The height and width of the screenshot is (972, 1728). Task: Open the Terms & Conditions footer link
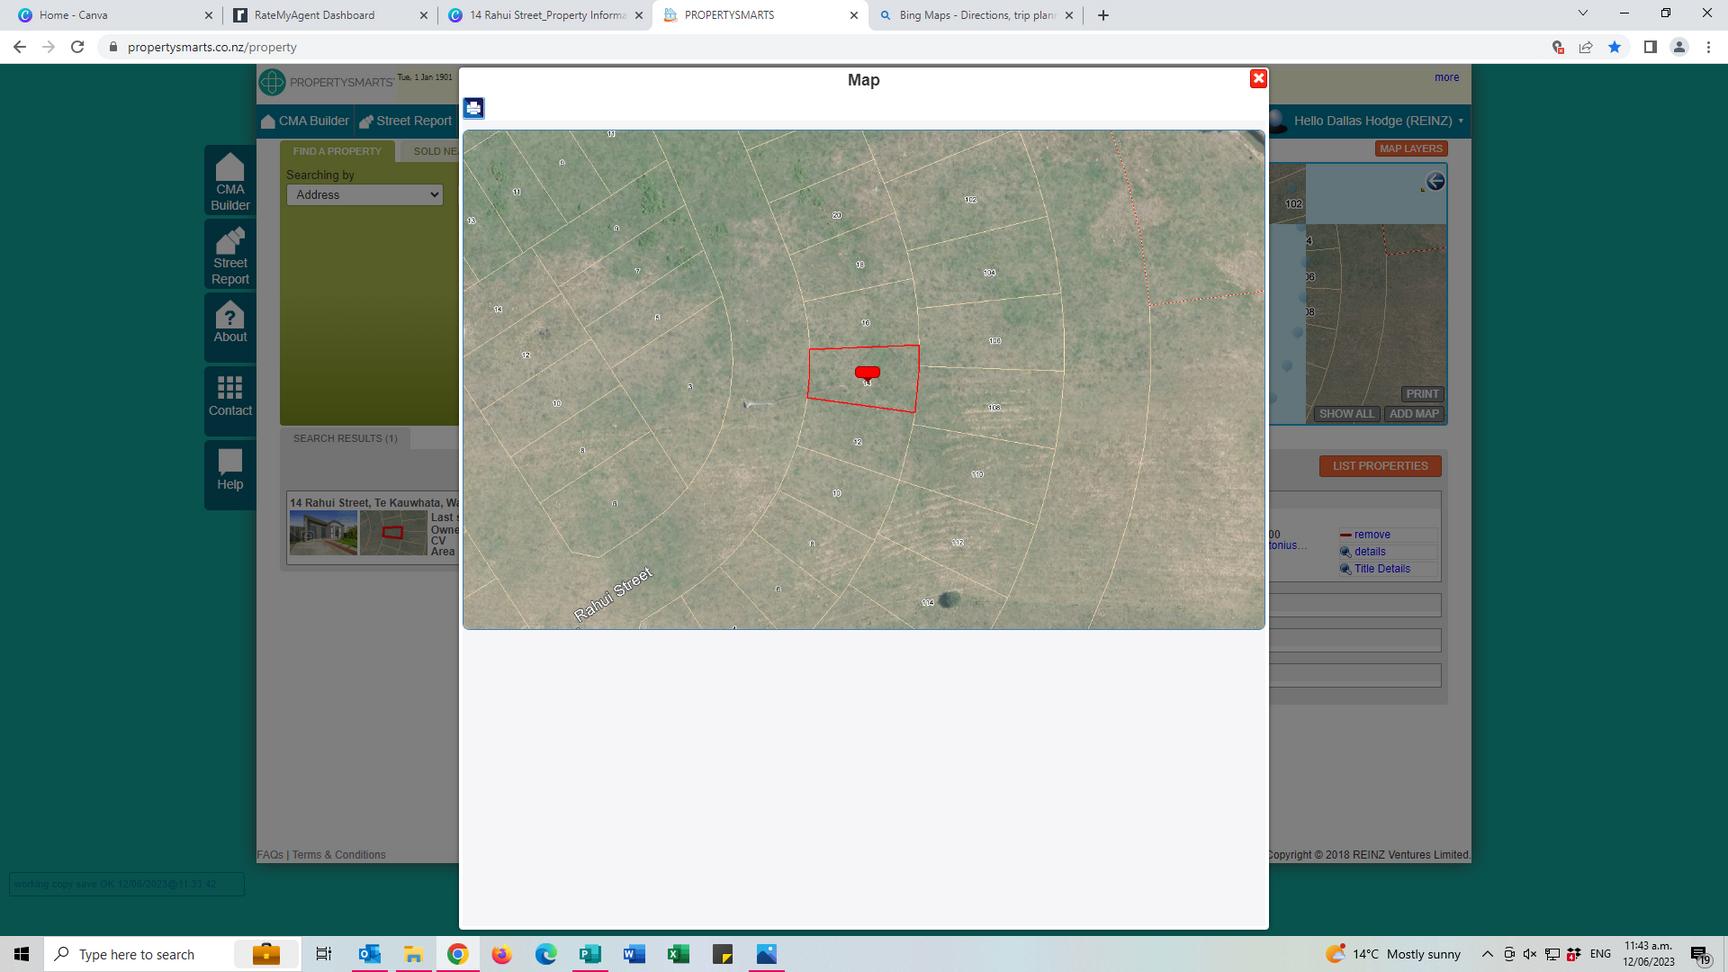pos(339,855)
